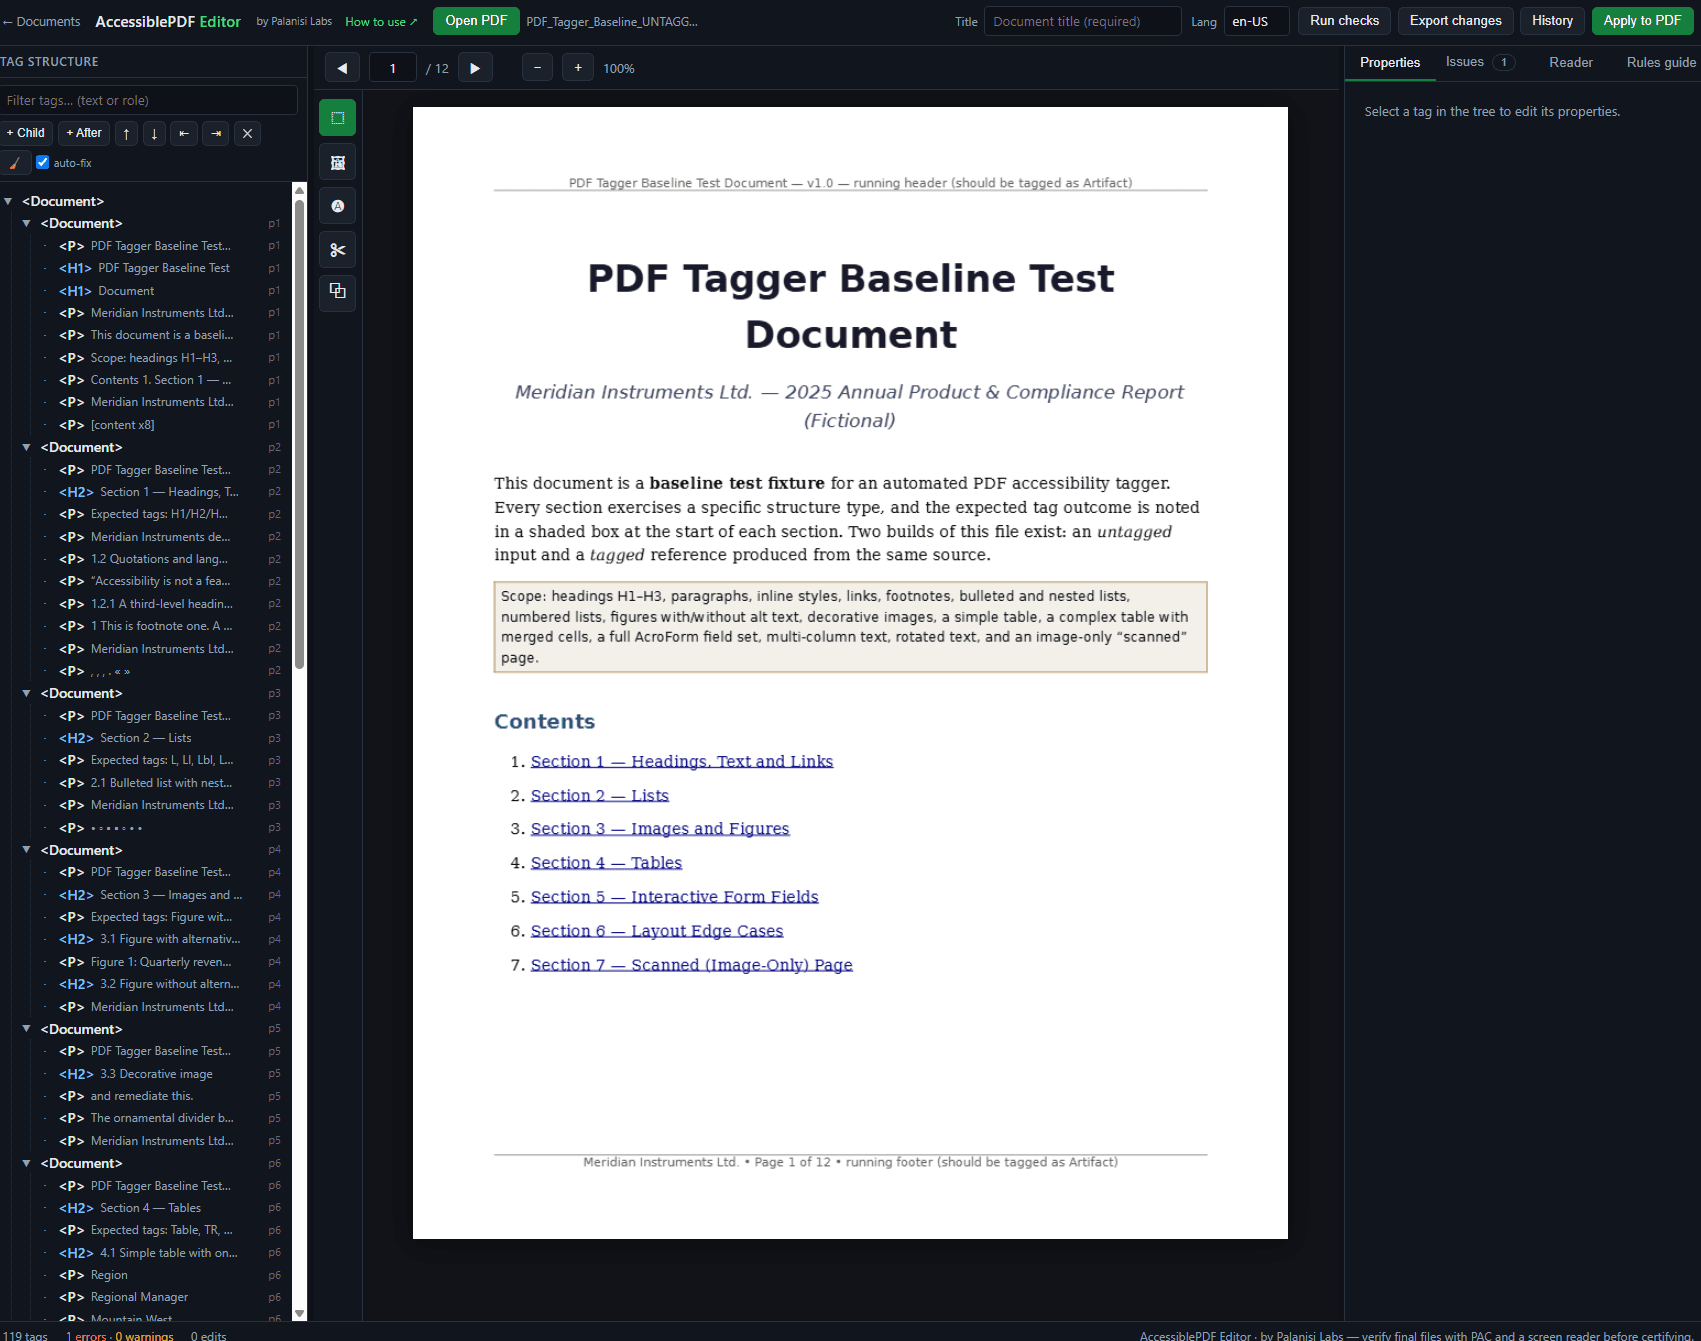Screen dimensions: 1701x1341
Task: Click the Open PDF button
Action: pyautogui.click(x=476, y=21)
